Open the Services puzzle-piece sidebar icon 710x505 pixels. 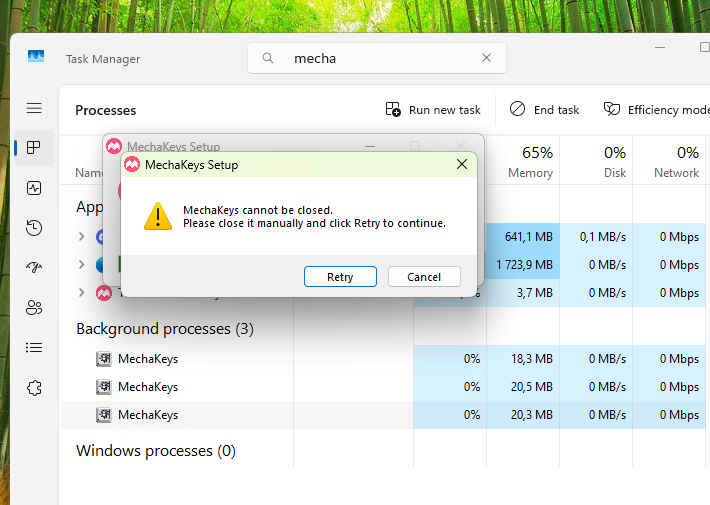click(x=34, y=388)
